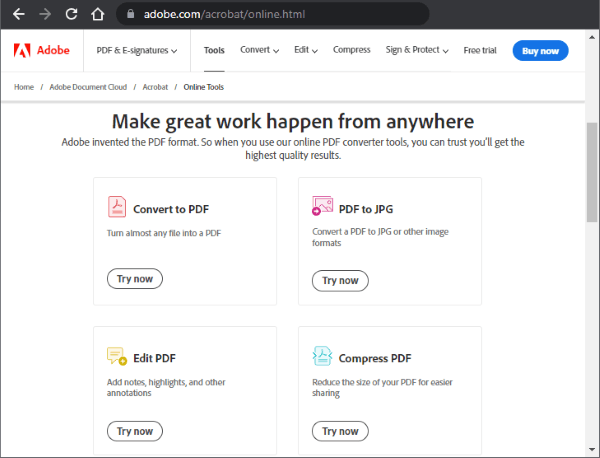This screenshot has height=458, width=600.
Task: Click Try now under Edit PDF
Action: 135,431
